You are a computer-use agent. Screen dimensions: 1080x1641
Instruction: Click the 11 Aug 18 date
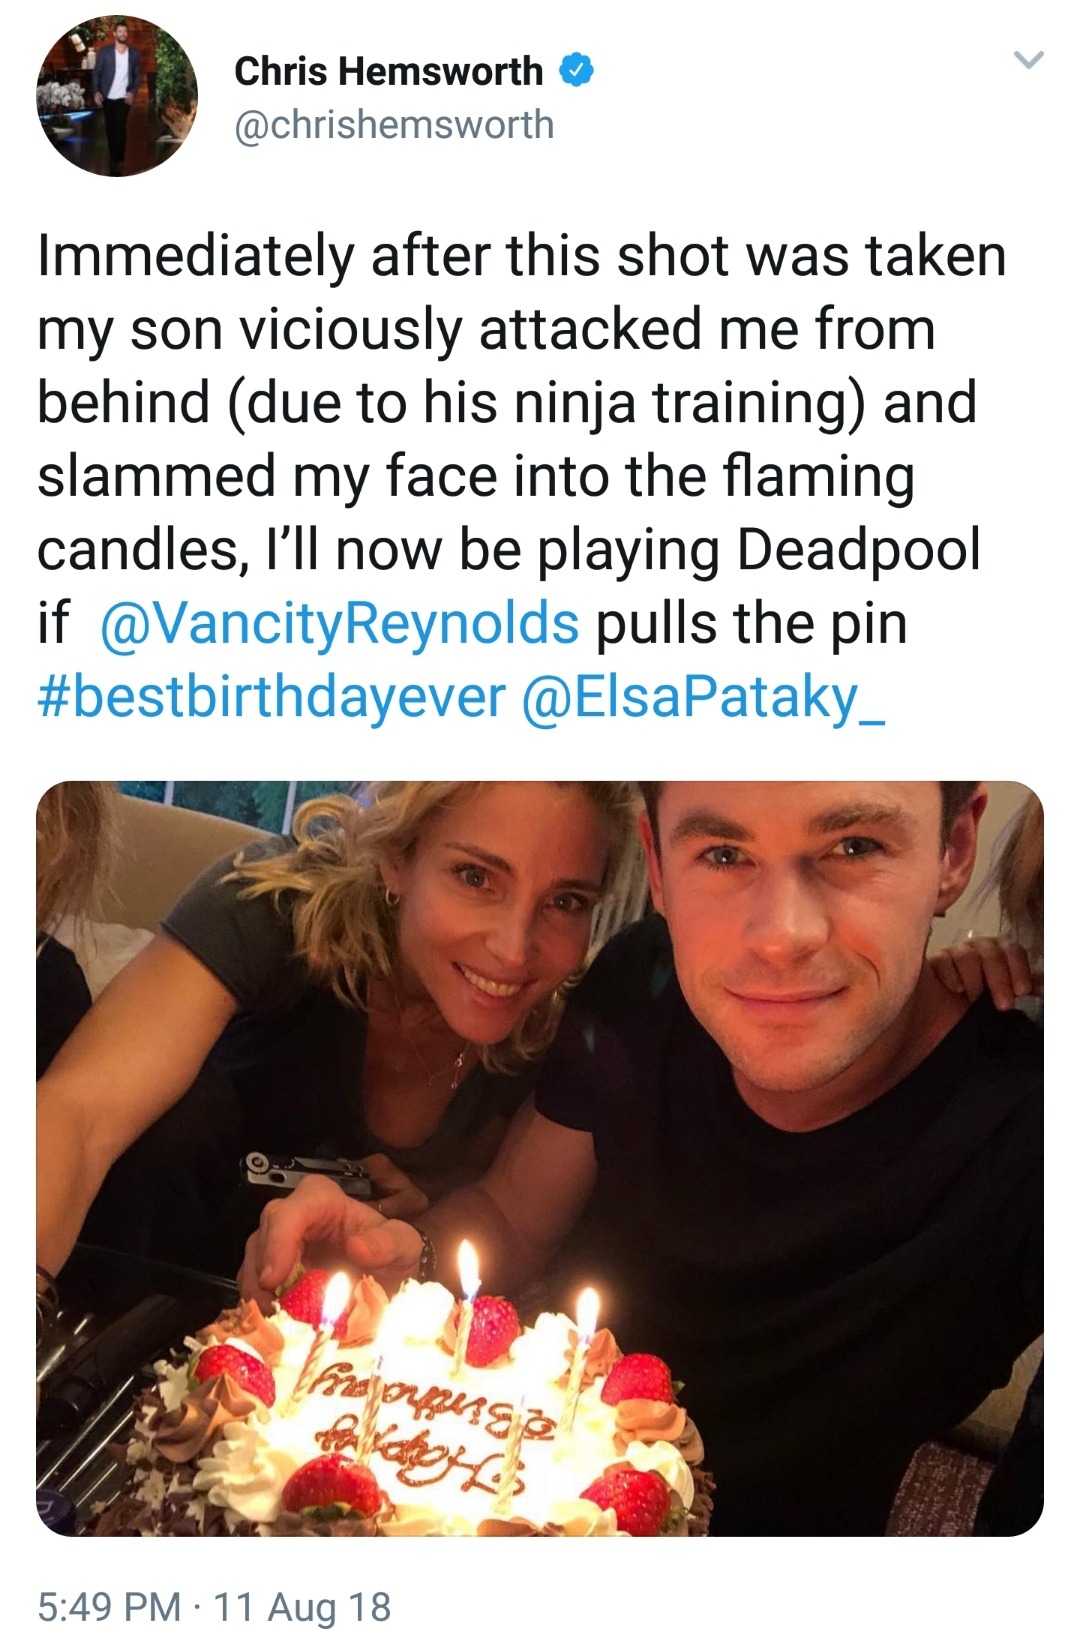(x=302, y=1606)
